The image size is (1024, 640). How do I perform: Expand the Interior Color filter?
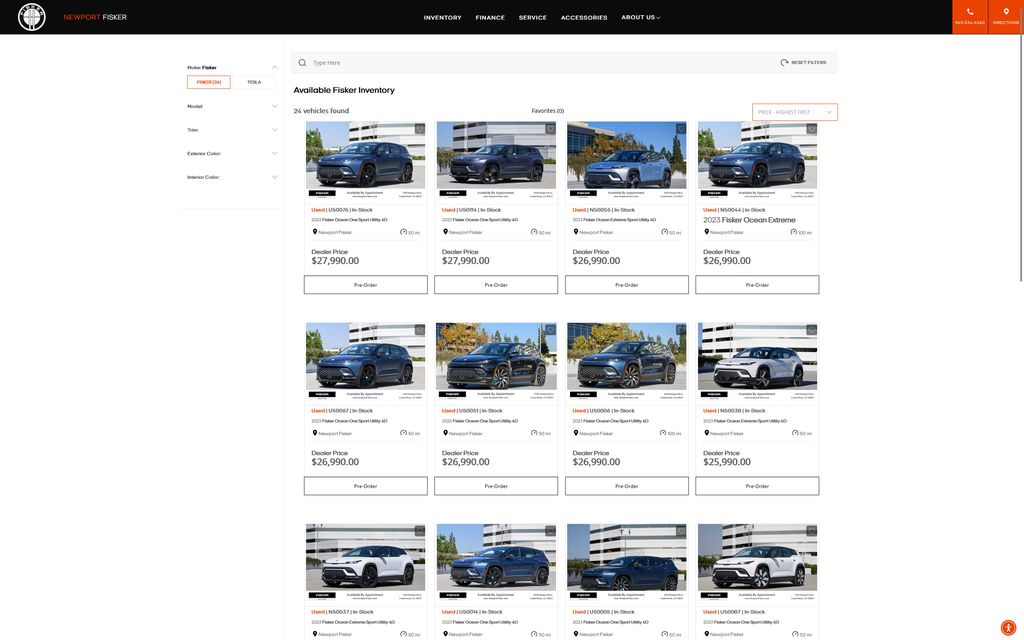275,177
